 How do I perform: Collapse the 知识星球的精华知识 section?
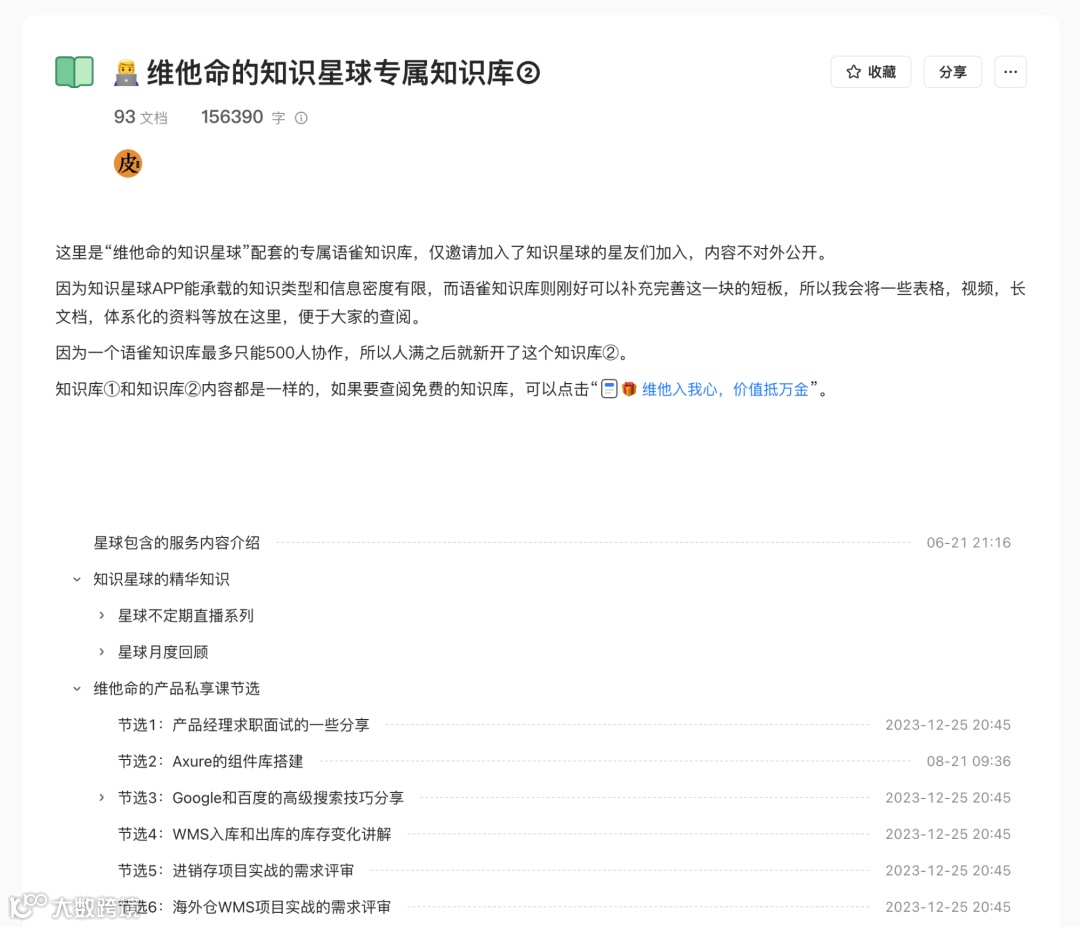pos(75,579)
